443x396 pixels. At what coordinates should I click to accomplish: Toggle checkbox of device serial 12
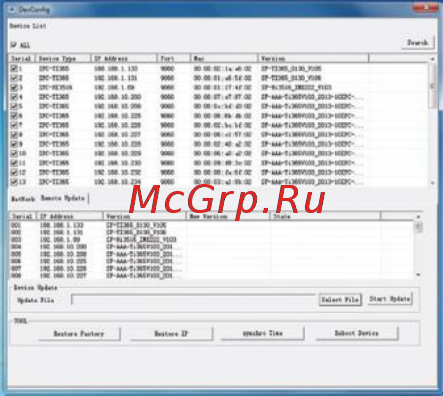point(14,172)
